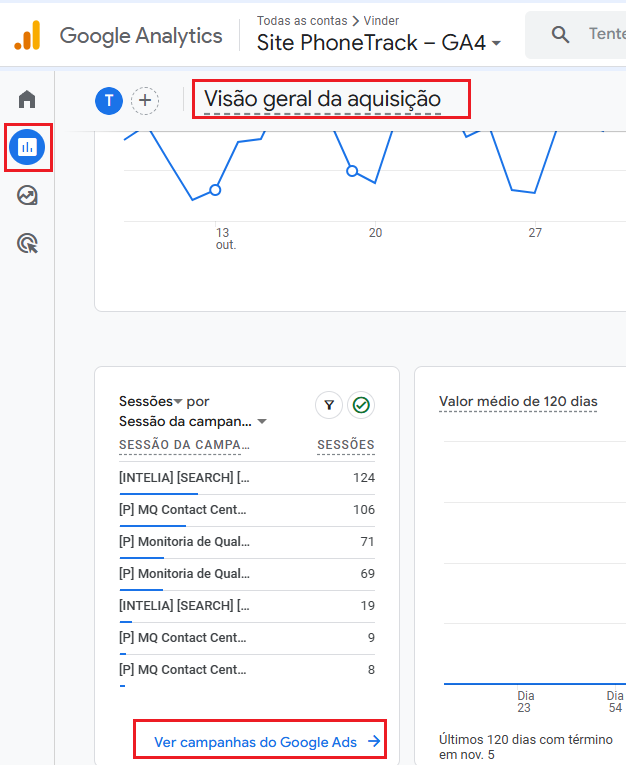626x765 pixels.
Task: Open Ver campanhas do Google Ads link
Action: tap(267, 742)
